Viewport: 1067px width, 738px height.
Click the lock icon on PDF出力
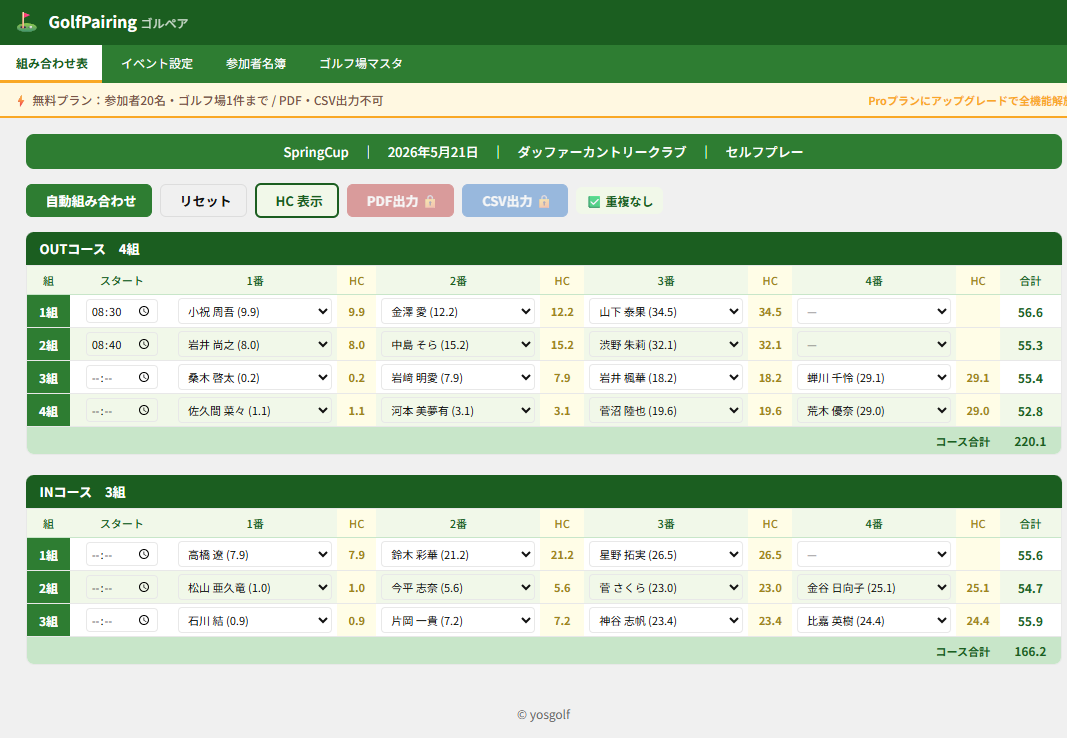(x=430, y=201)
